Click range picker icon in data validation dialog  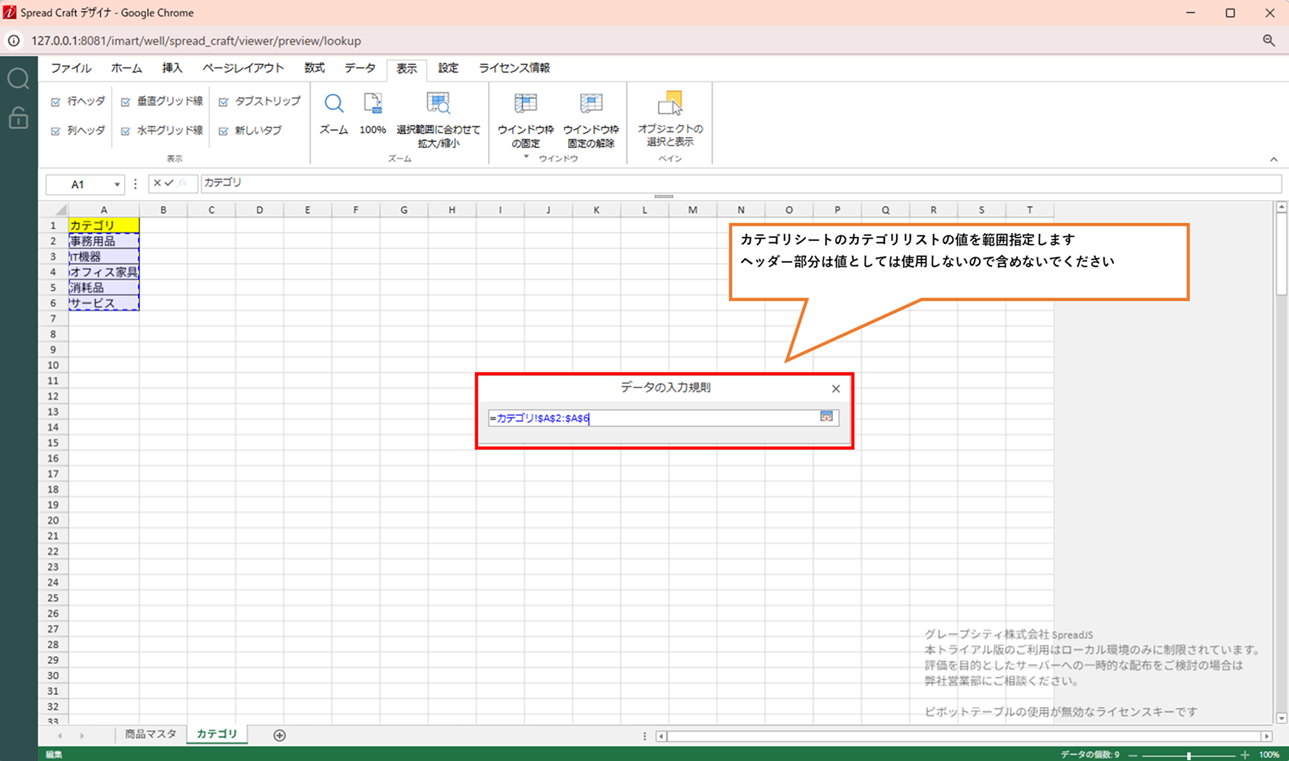pyautogui.click(x=827, y=417)
